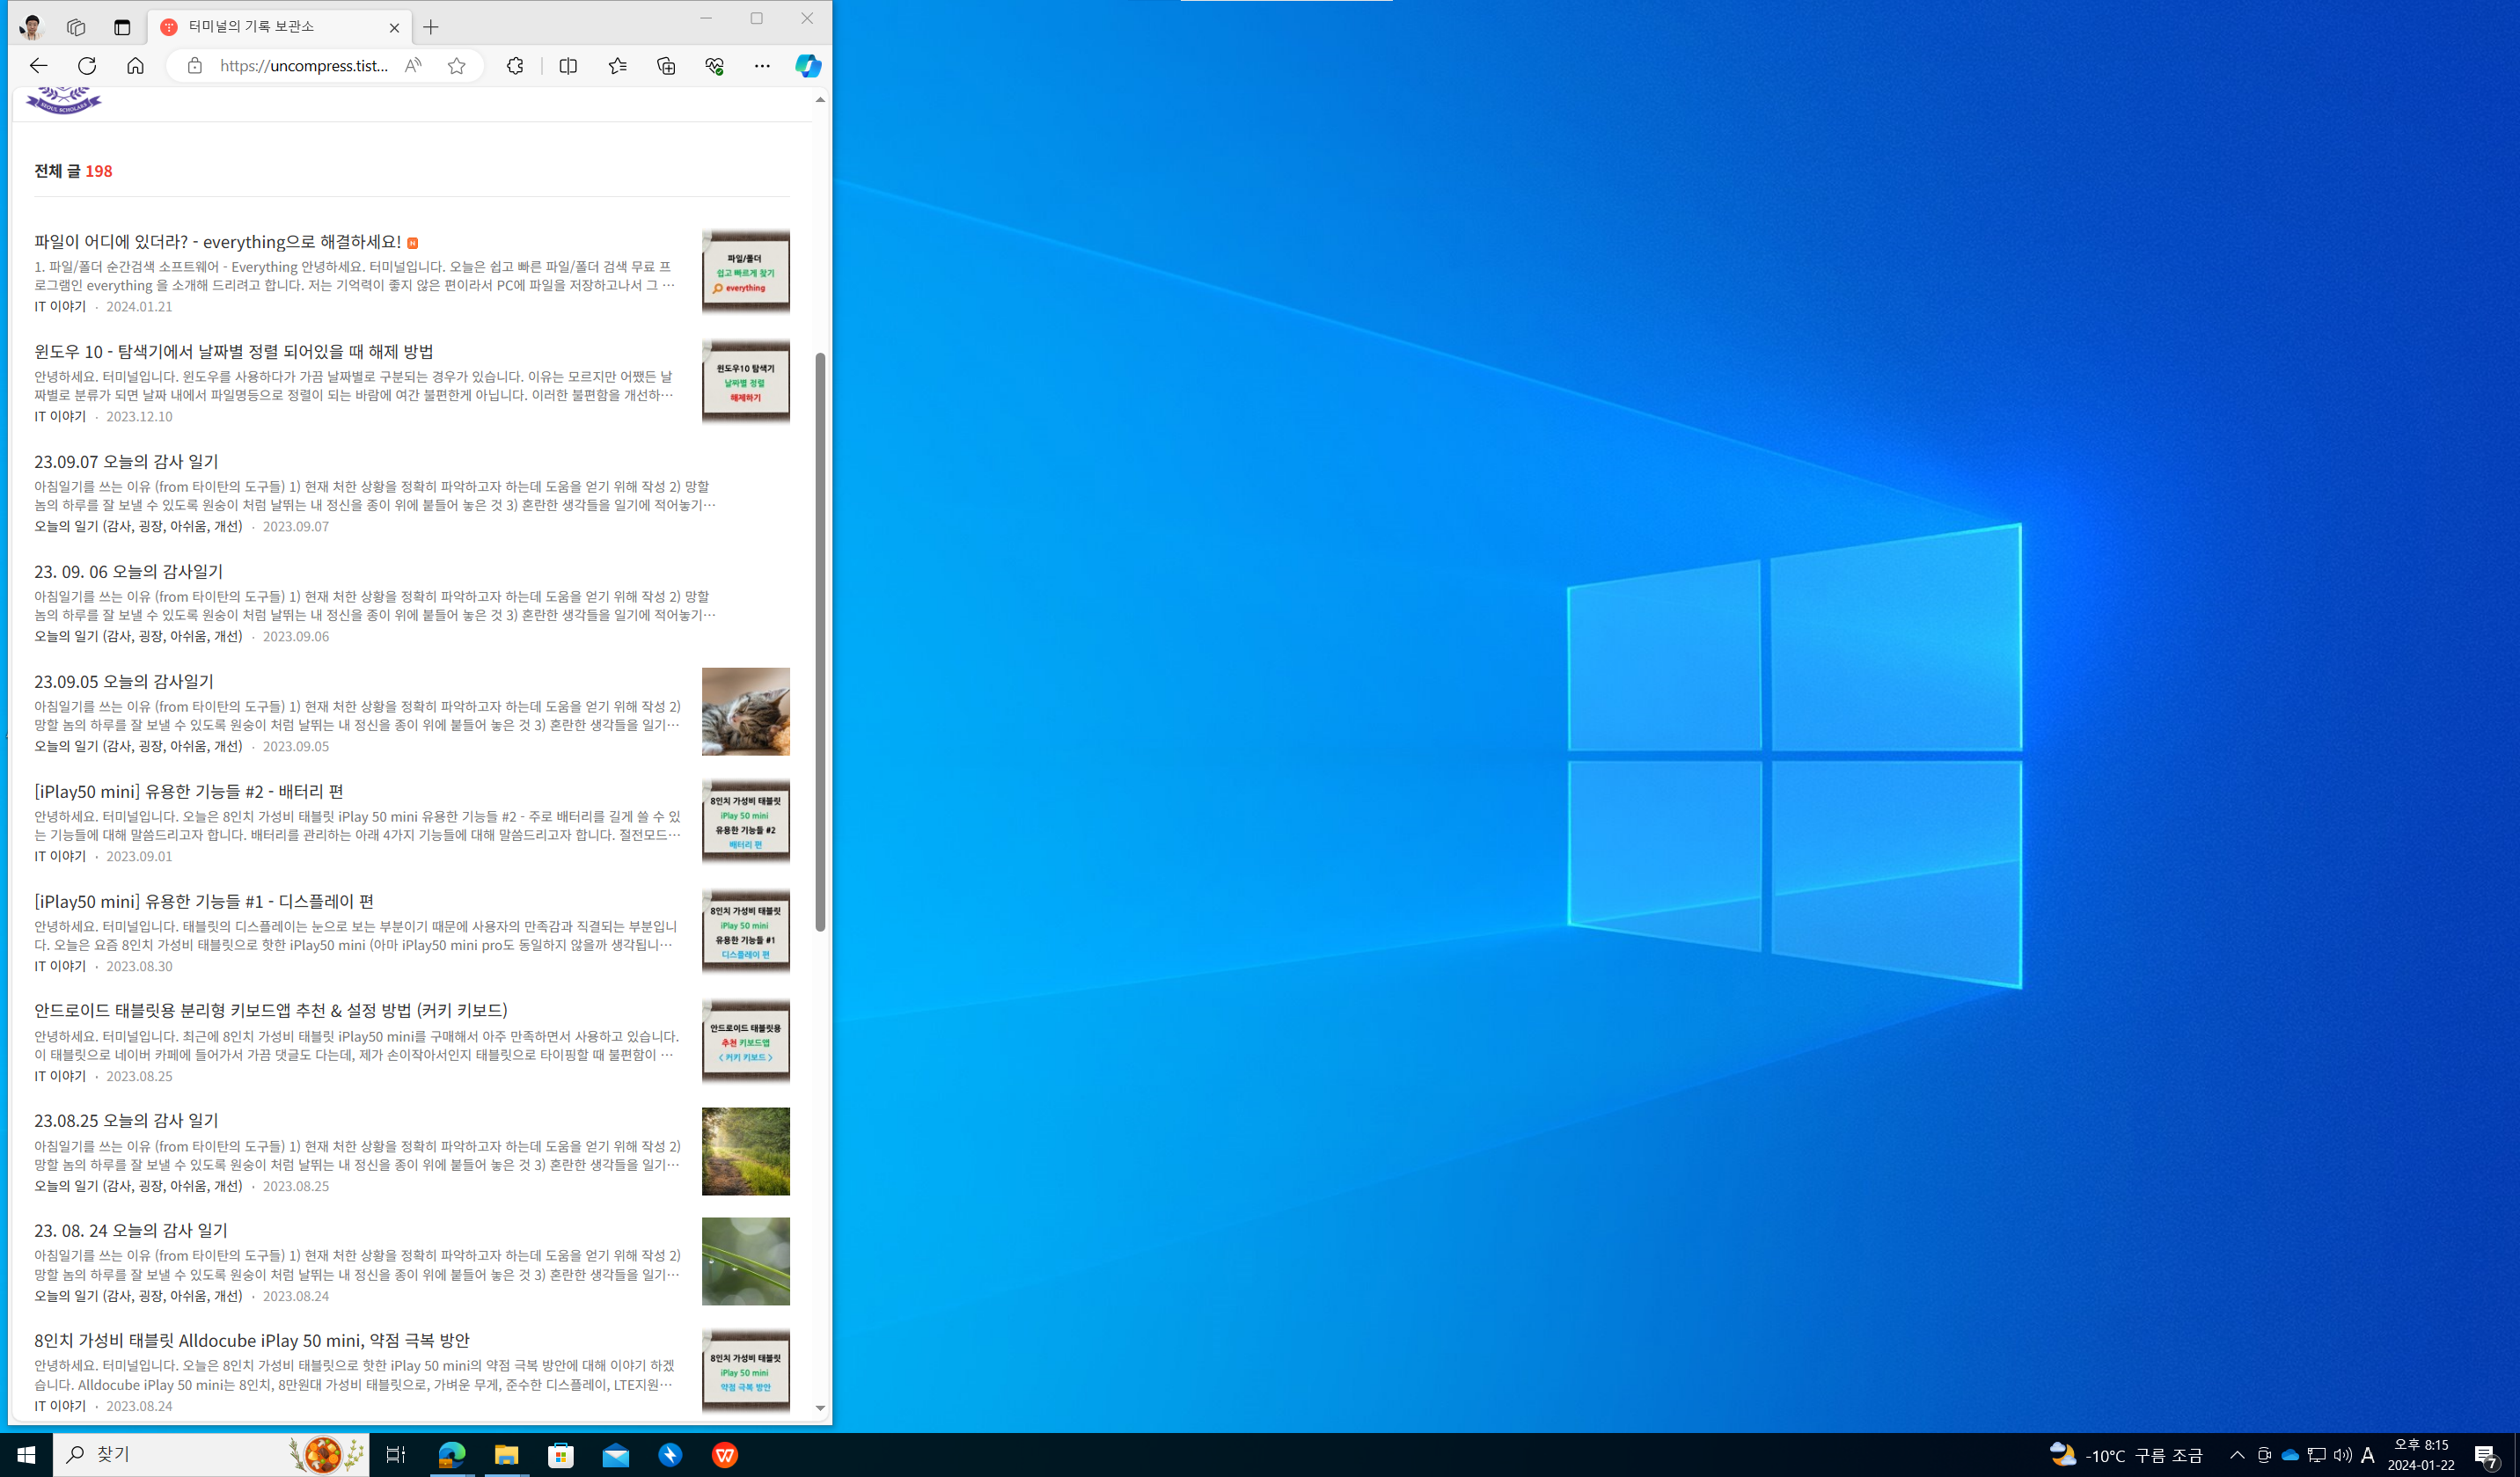This screenshot has height=1477, width=2520.
Task: Show hidden system tray icons chevron
Action: tap(2237, 1455)
